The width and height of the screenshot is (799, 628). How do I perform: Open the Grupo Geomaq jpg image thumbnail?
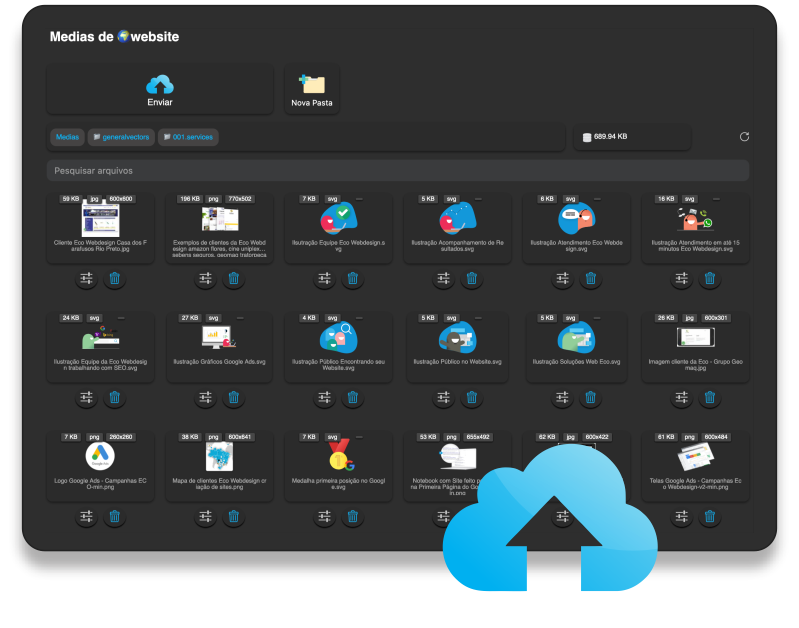tap(695, 337)
